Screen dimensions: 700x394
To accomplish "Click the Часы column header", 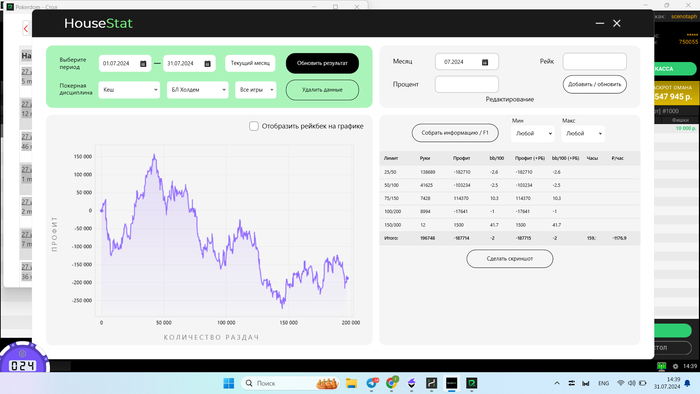I will coord(592,158).
